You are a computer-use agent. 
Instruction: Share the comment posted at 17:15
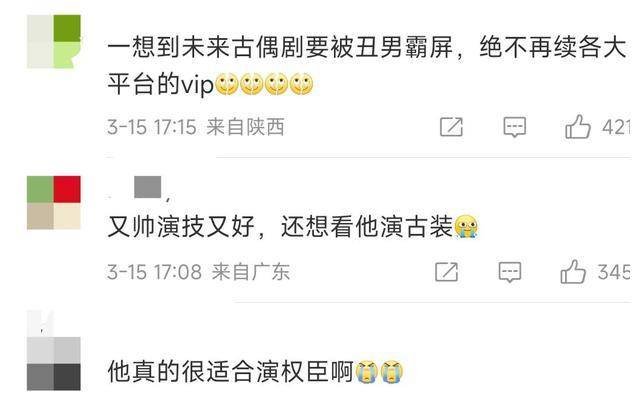click(451, 127)
